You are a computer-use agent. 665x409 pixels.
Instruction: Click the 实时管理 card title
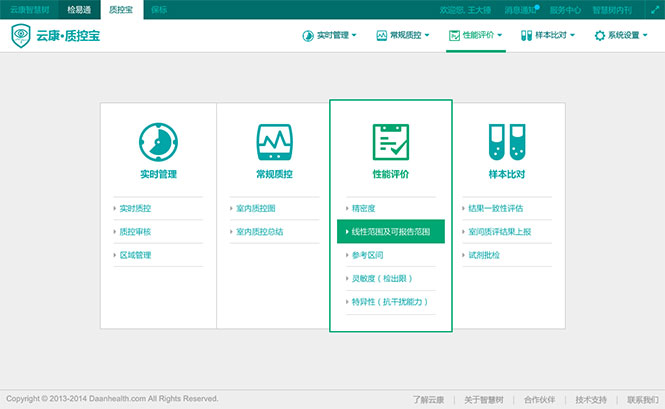[x=158, y=174]
